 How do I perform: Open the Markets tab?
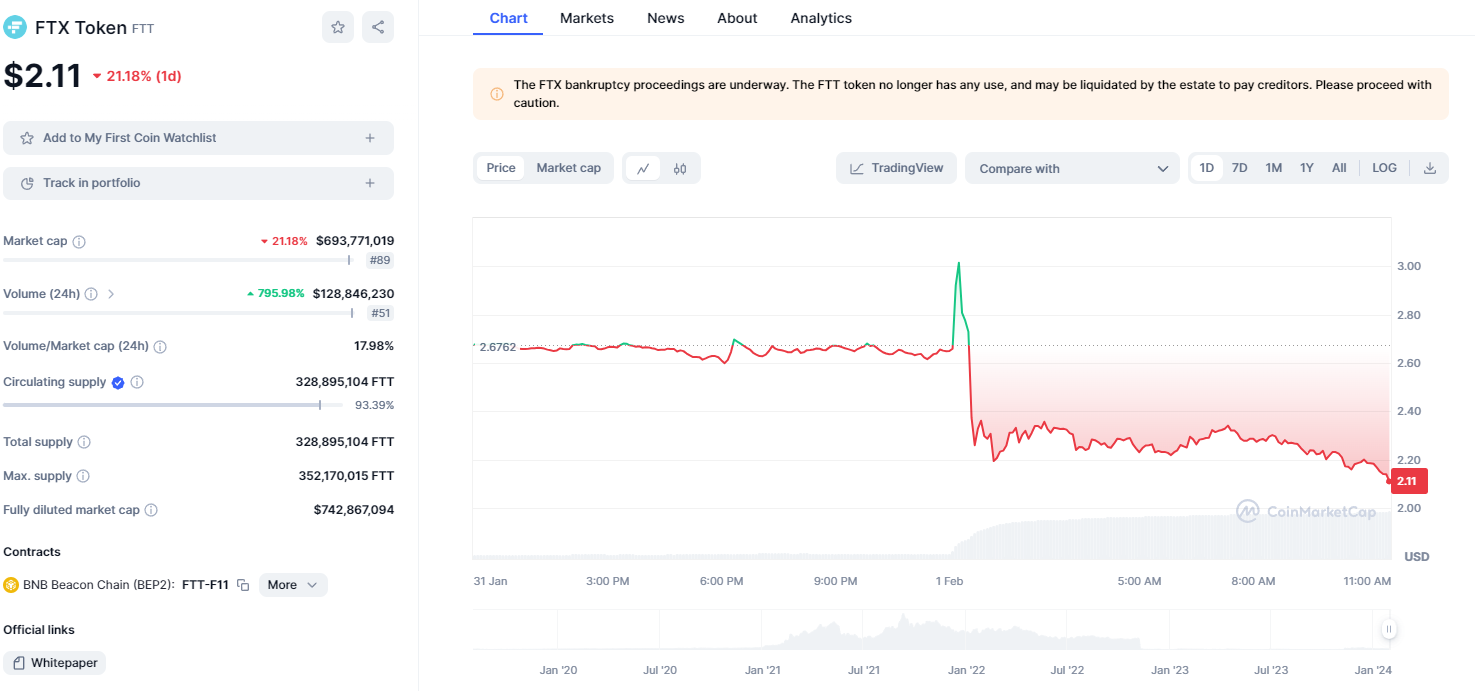(x=587, y=18)
